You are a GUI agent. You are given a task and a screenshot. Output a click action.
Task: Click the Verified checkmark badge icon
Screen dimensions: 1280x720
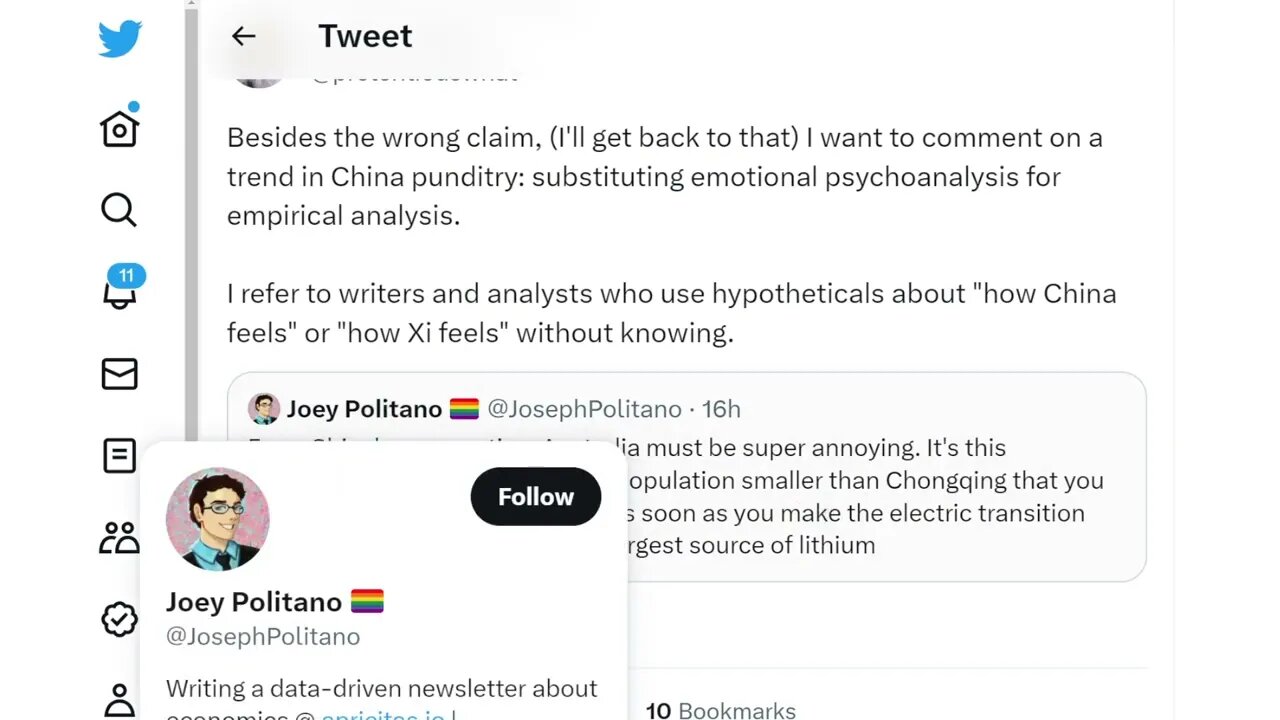119,620
